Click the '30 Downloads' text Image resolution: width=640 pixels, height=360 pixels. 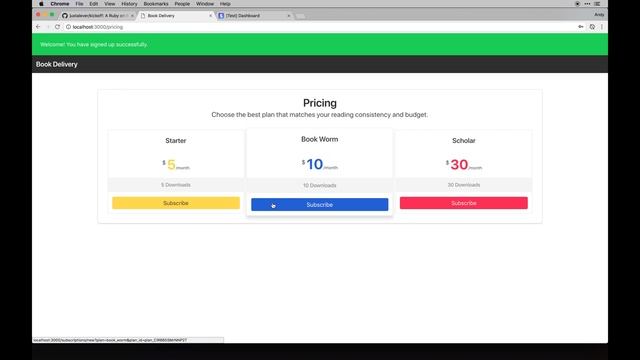pyautogui.click(x=464, y=185)
